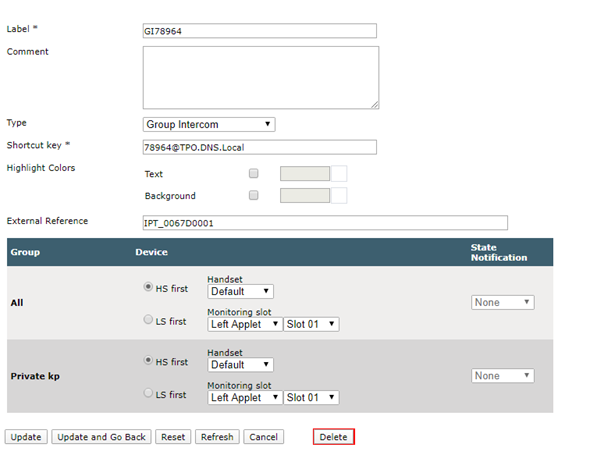Click the Text highlight color value box

click(x=305, y=174)
